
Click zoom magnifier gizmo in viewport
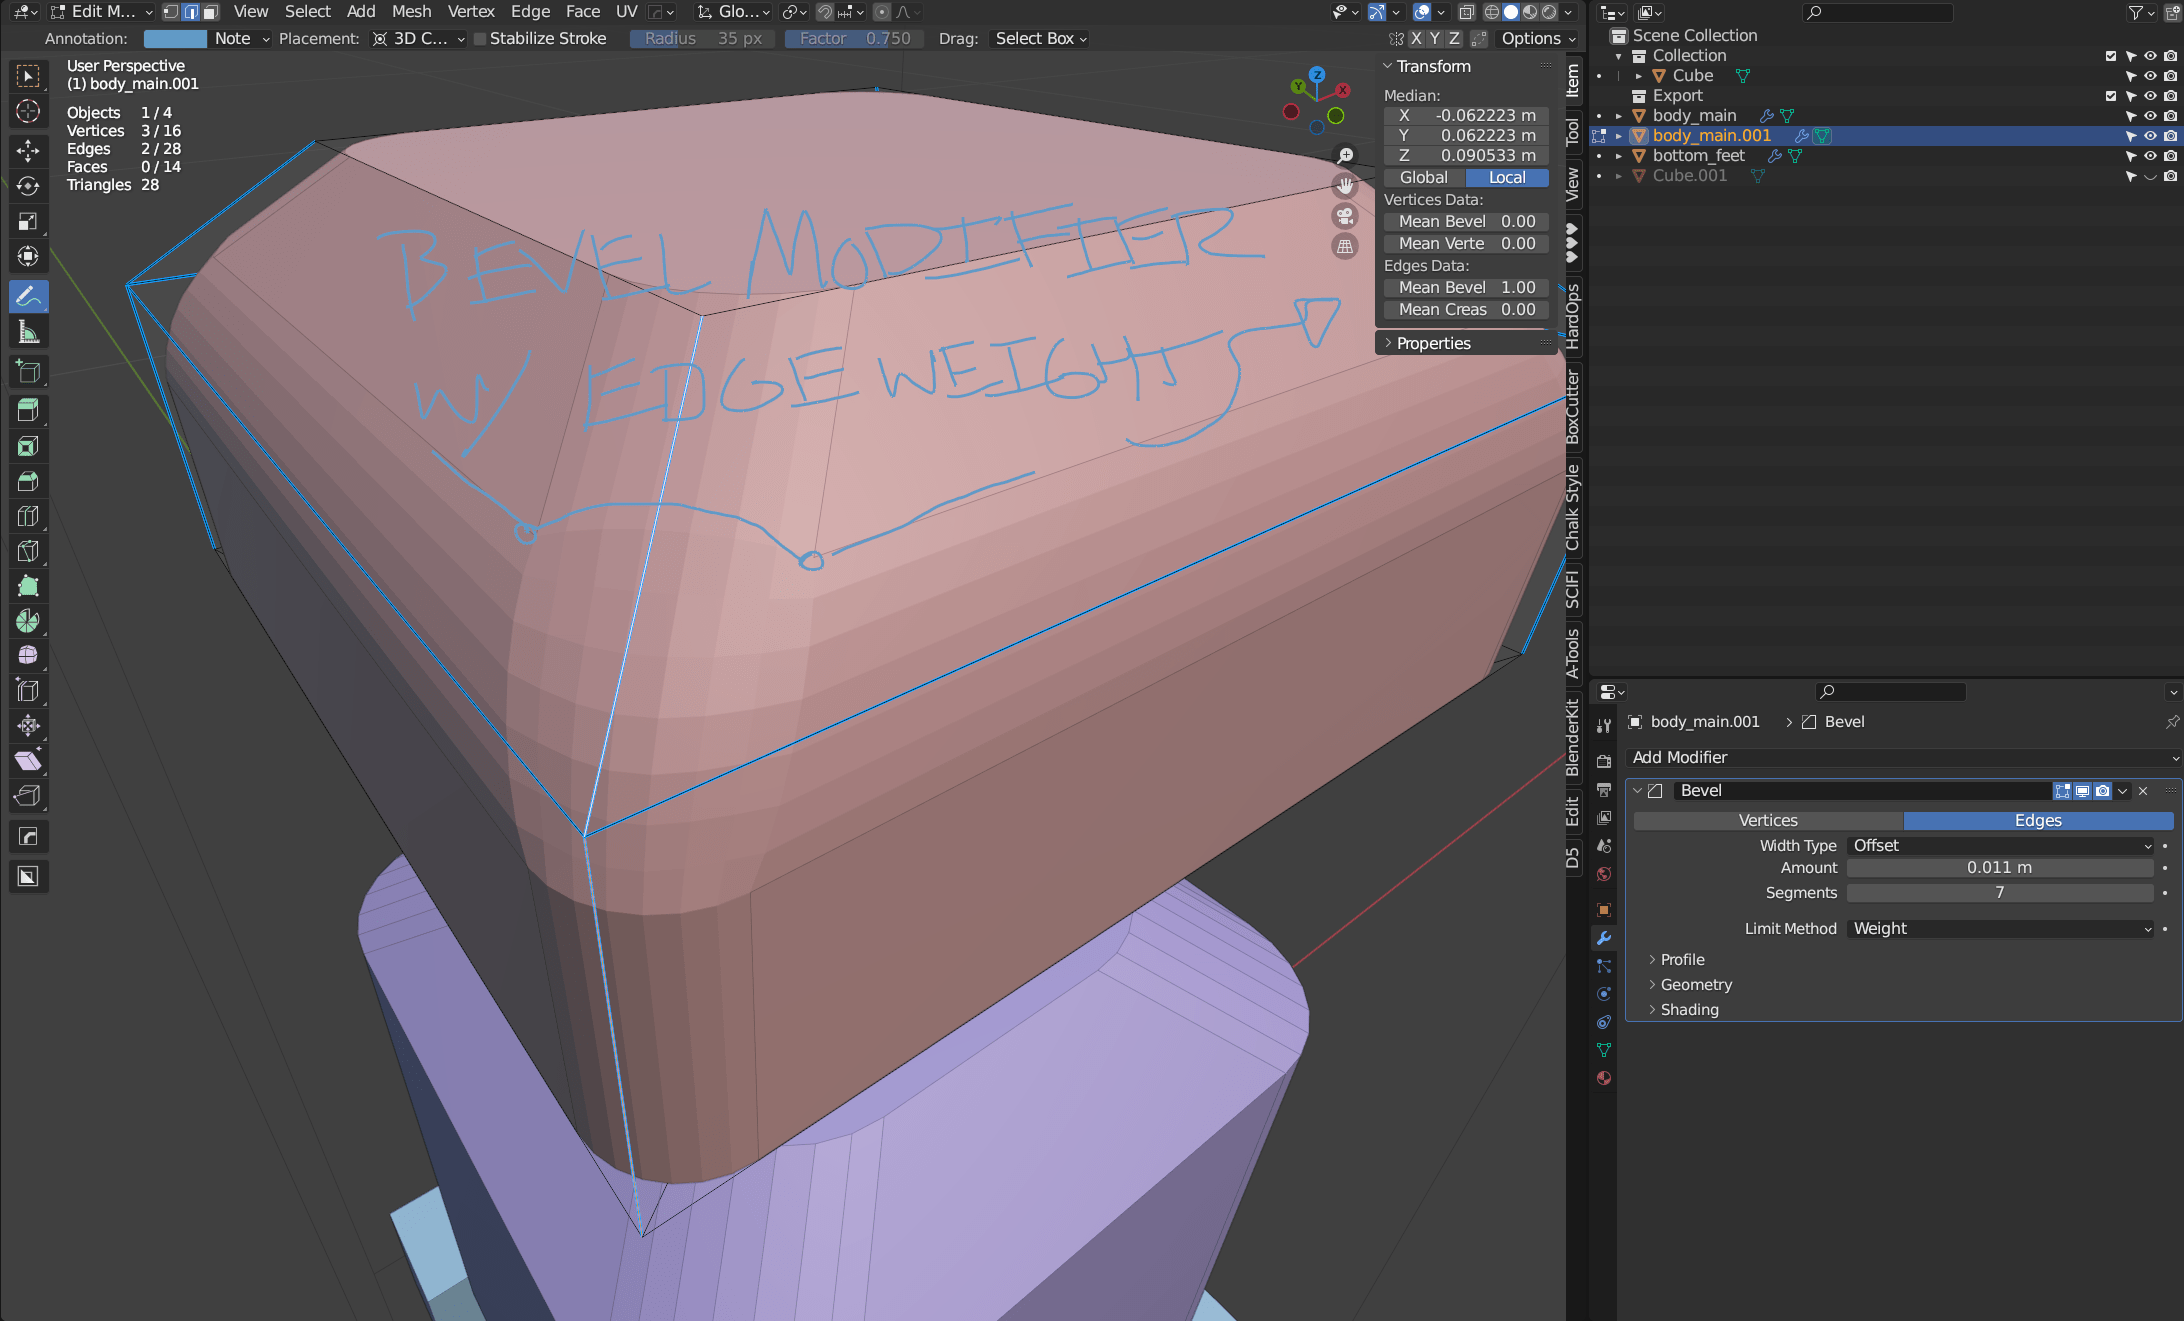point(1345,155)
